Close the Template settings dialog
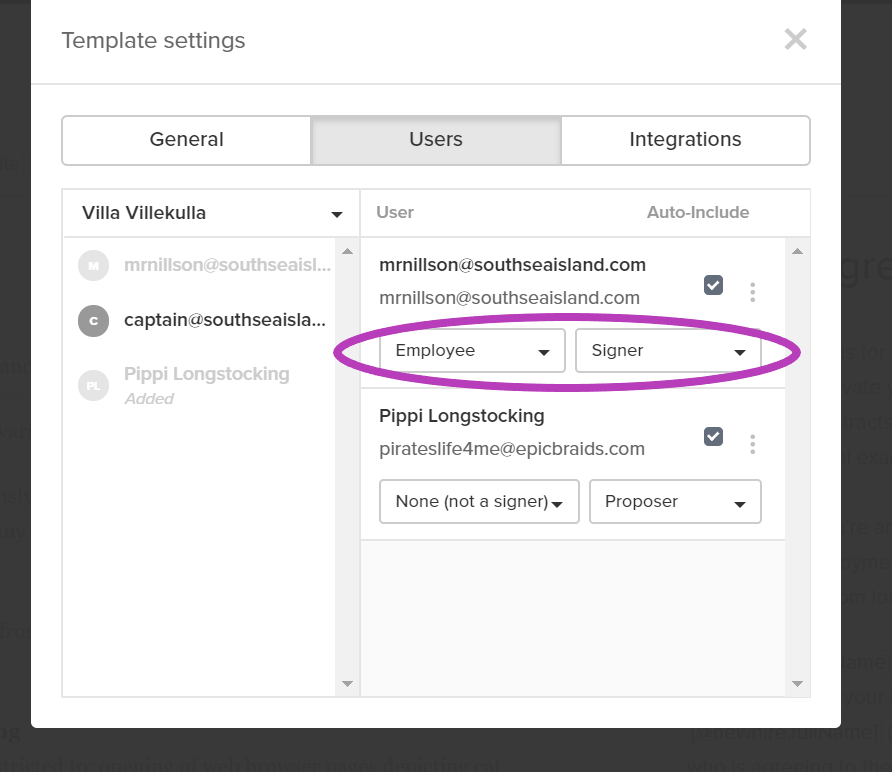 pyautogui.click(x=795, y=40)
